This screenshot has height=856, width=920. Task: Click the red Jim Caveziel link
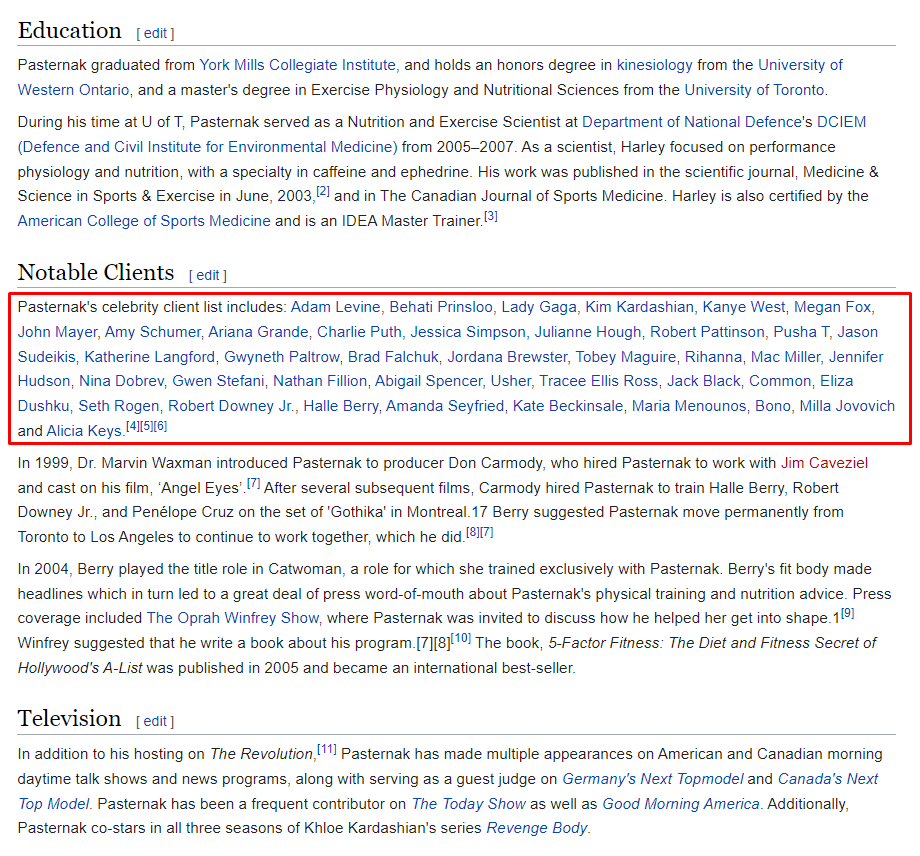point(824,463)
